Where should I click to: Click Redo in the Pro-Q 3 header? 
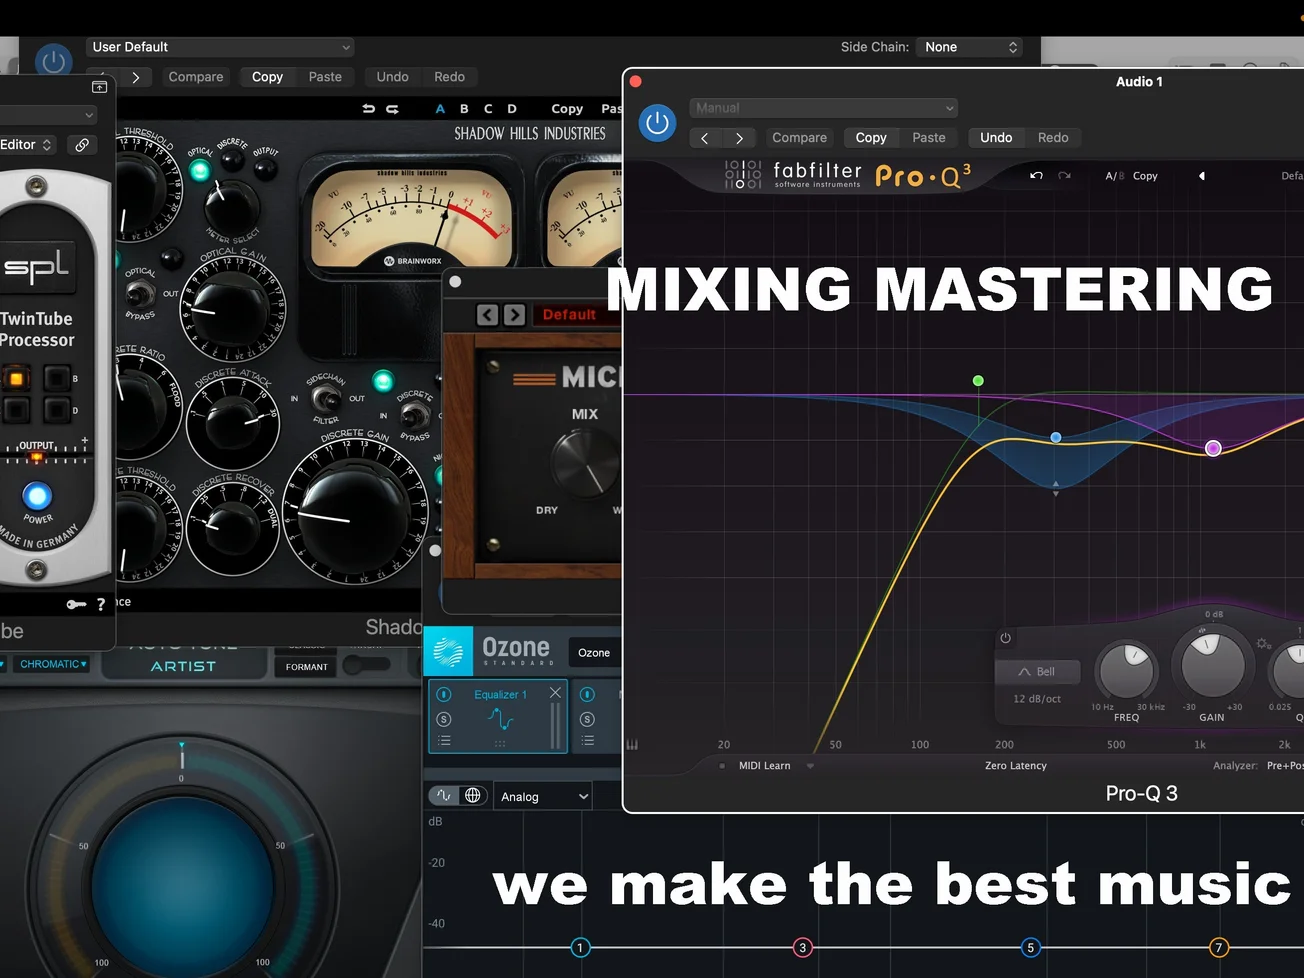[x=1053, y=138]
